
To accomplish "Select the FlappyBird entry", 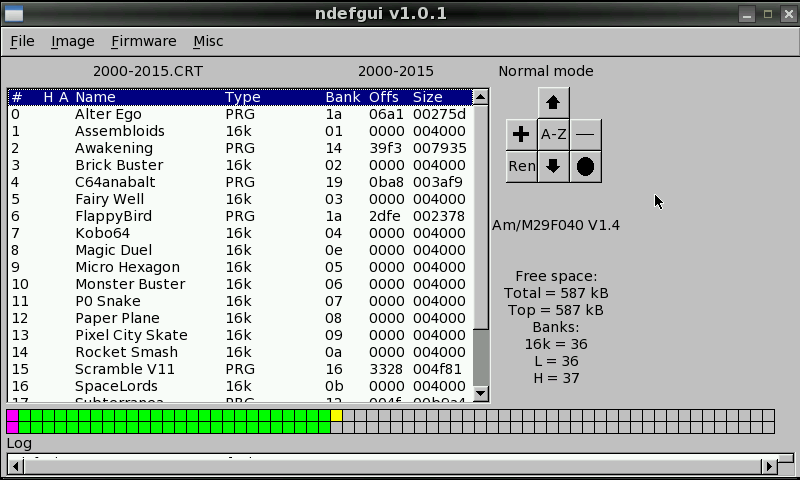I will 240,216.
